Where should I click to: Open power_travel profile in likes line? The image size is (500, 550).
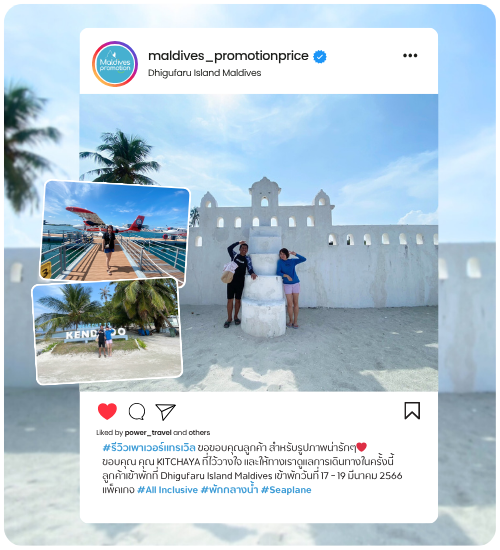(x=148, y=432)
